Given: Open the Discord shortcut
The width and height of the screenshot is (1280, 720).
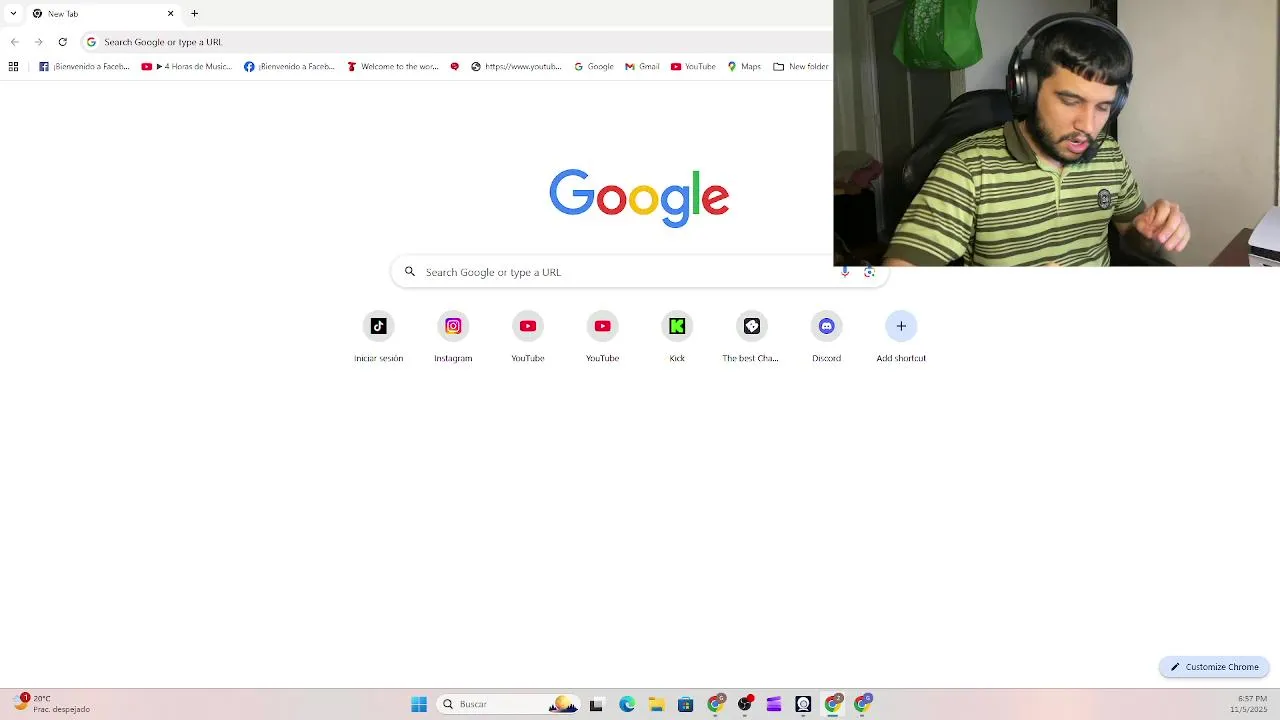Looking at the screenshot, I should (826, 337).
